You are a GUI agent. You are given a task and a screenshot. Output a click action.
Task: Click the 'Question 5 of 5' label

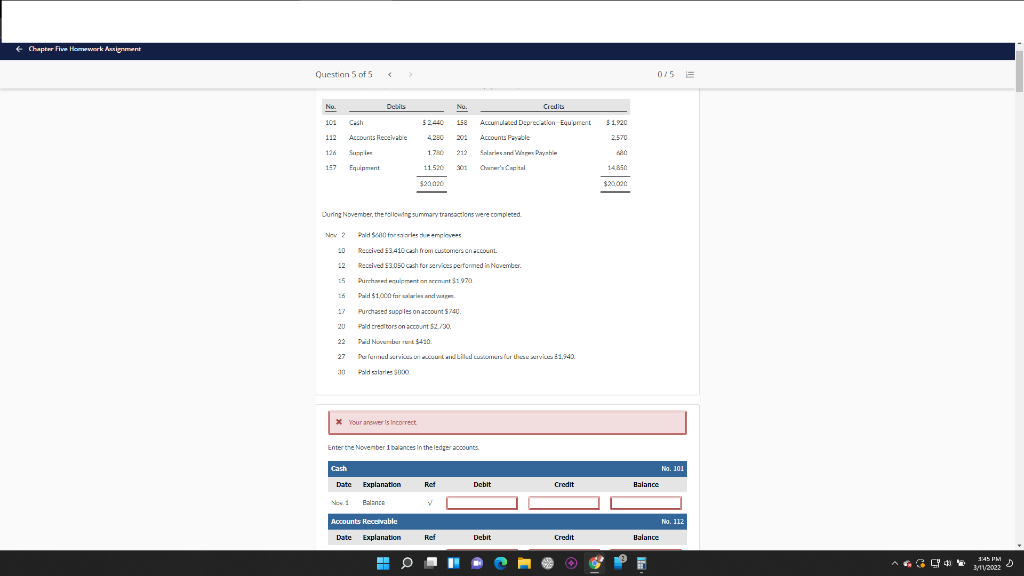tap(344, 74)
